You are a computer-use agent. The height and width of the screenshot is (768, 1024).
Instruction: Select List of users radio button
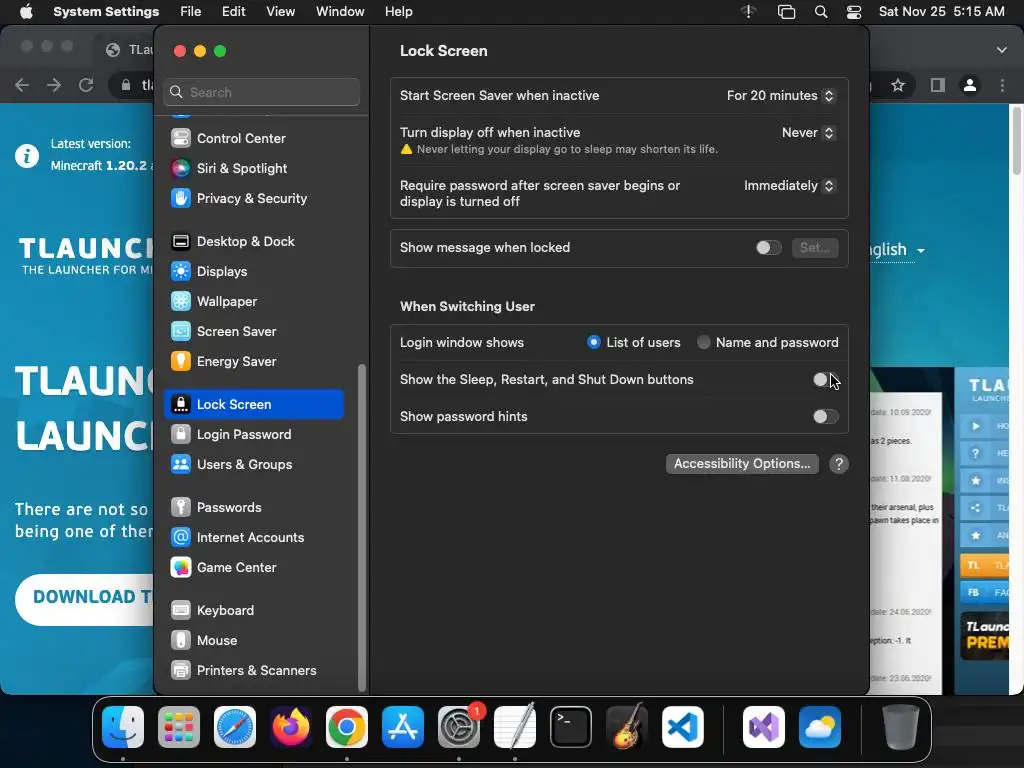[594, 342]
